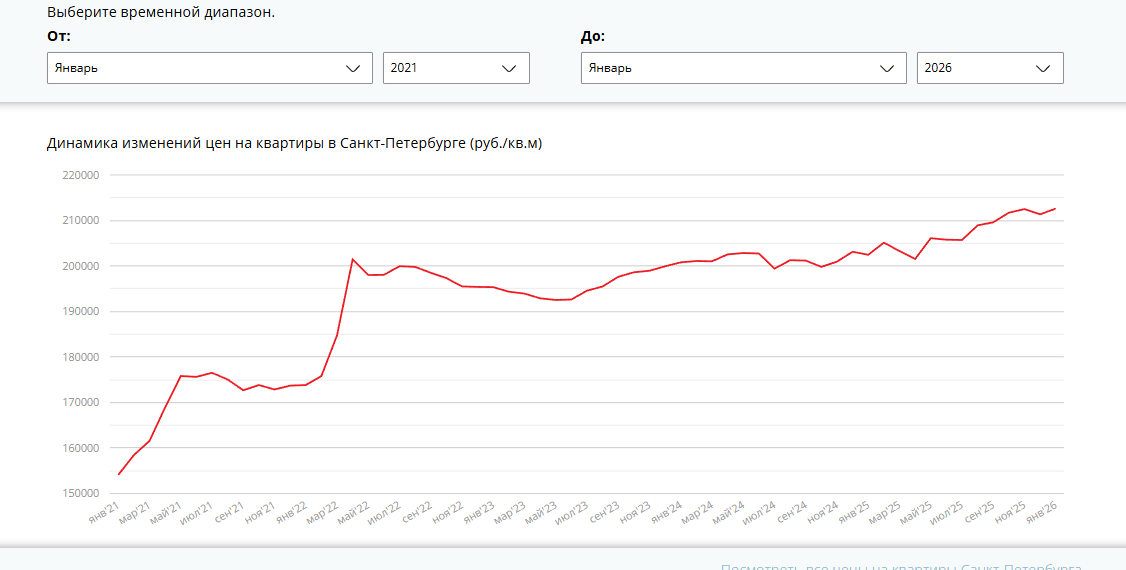The image size is (1126, 570).
Task: Click the июл'24 x-axis label
Action: 760,513
